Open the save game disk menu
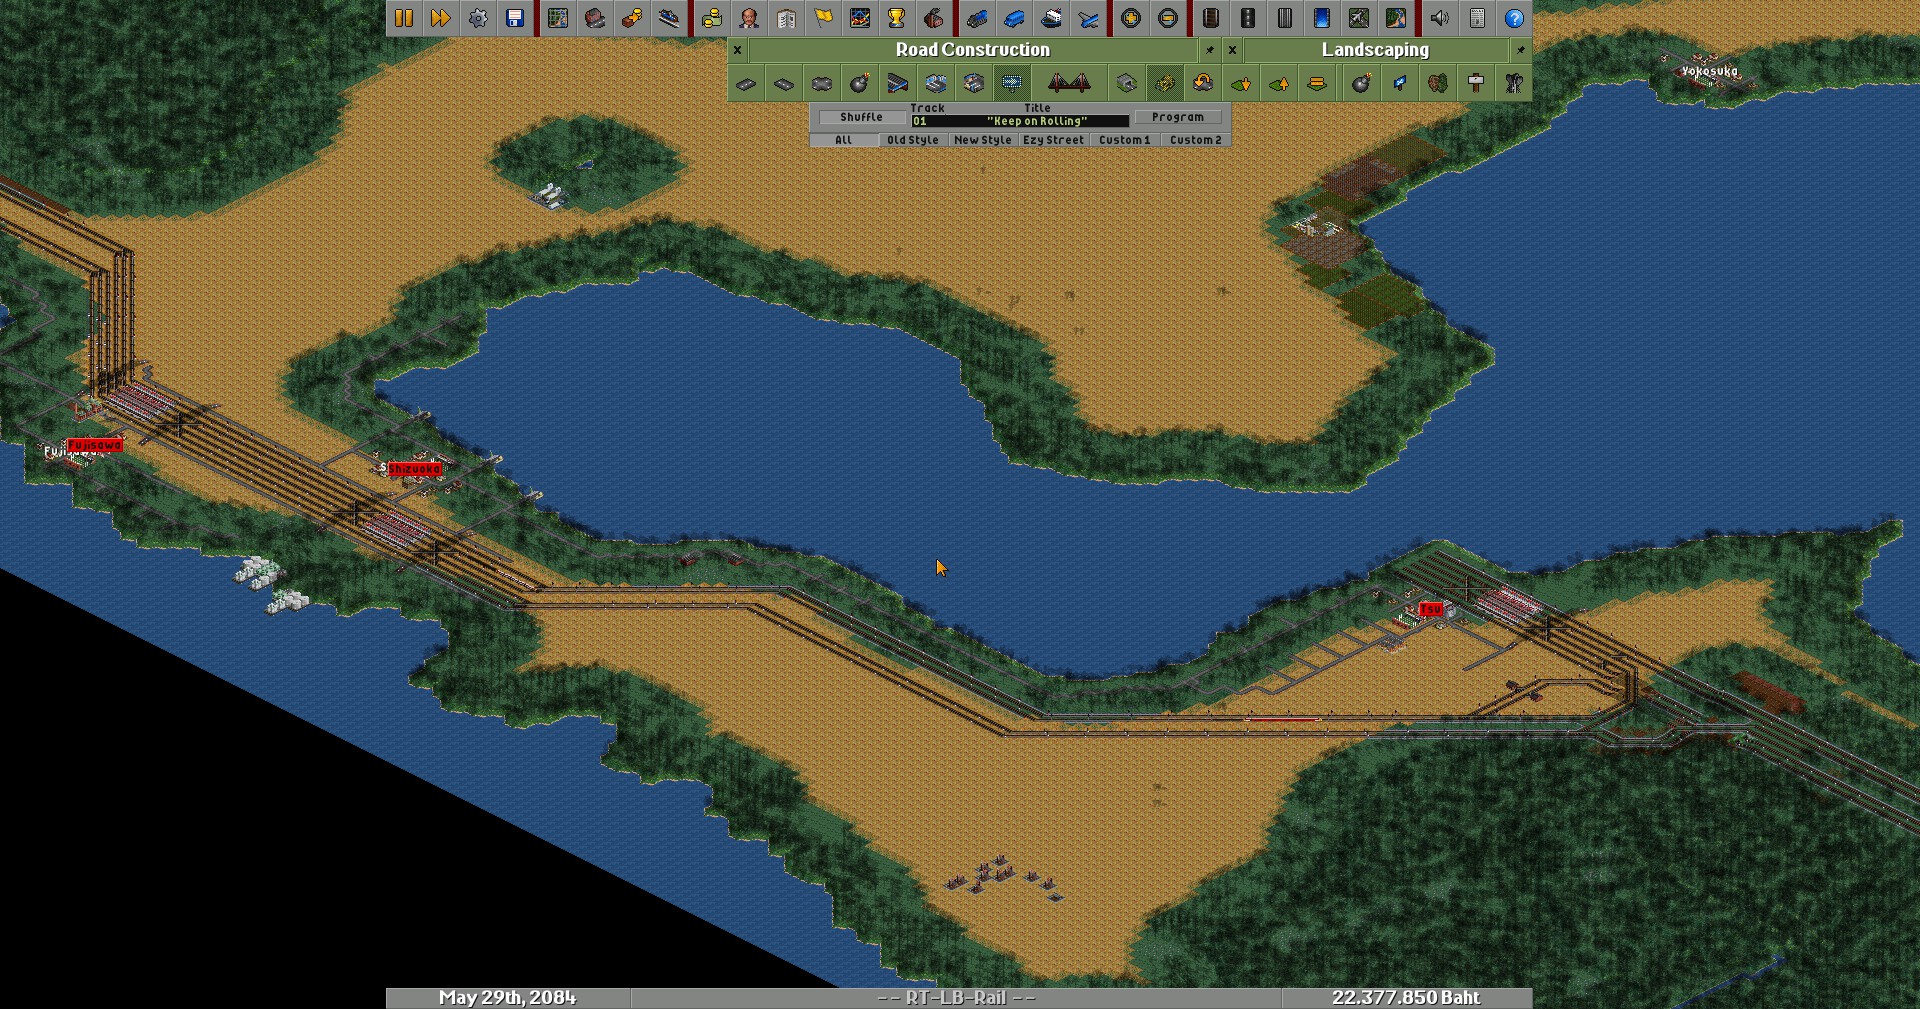 pyautogui.click(x=515, y=18)
